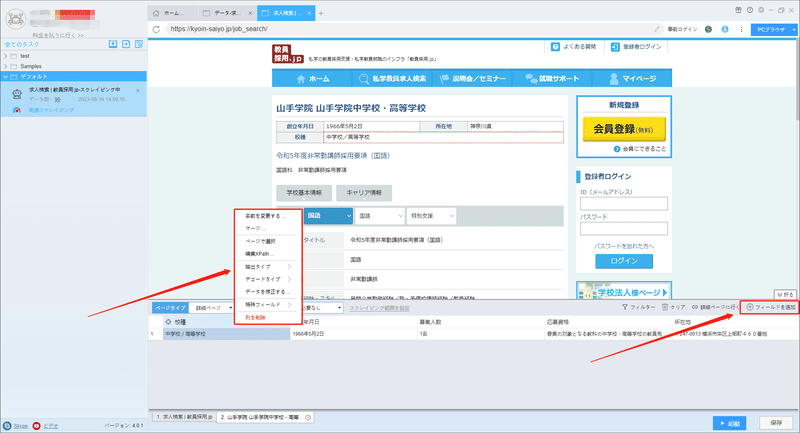Expand the test folder

click(x=6, y=56)
